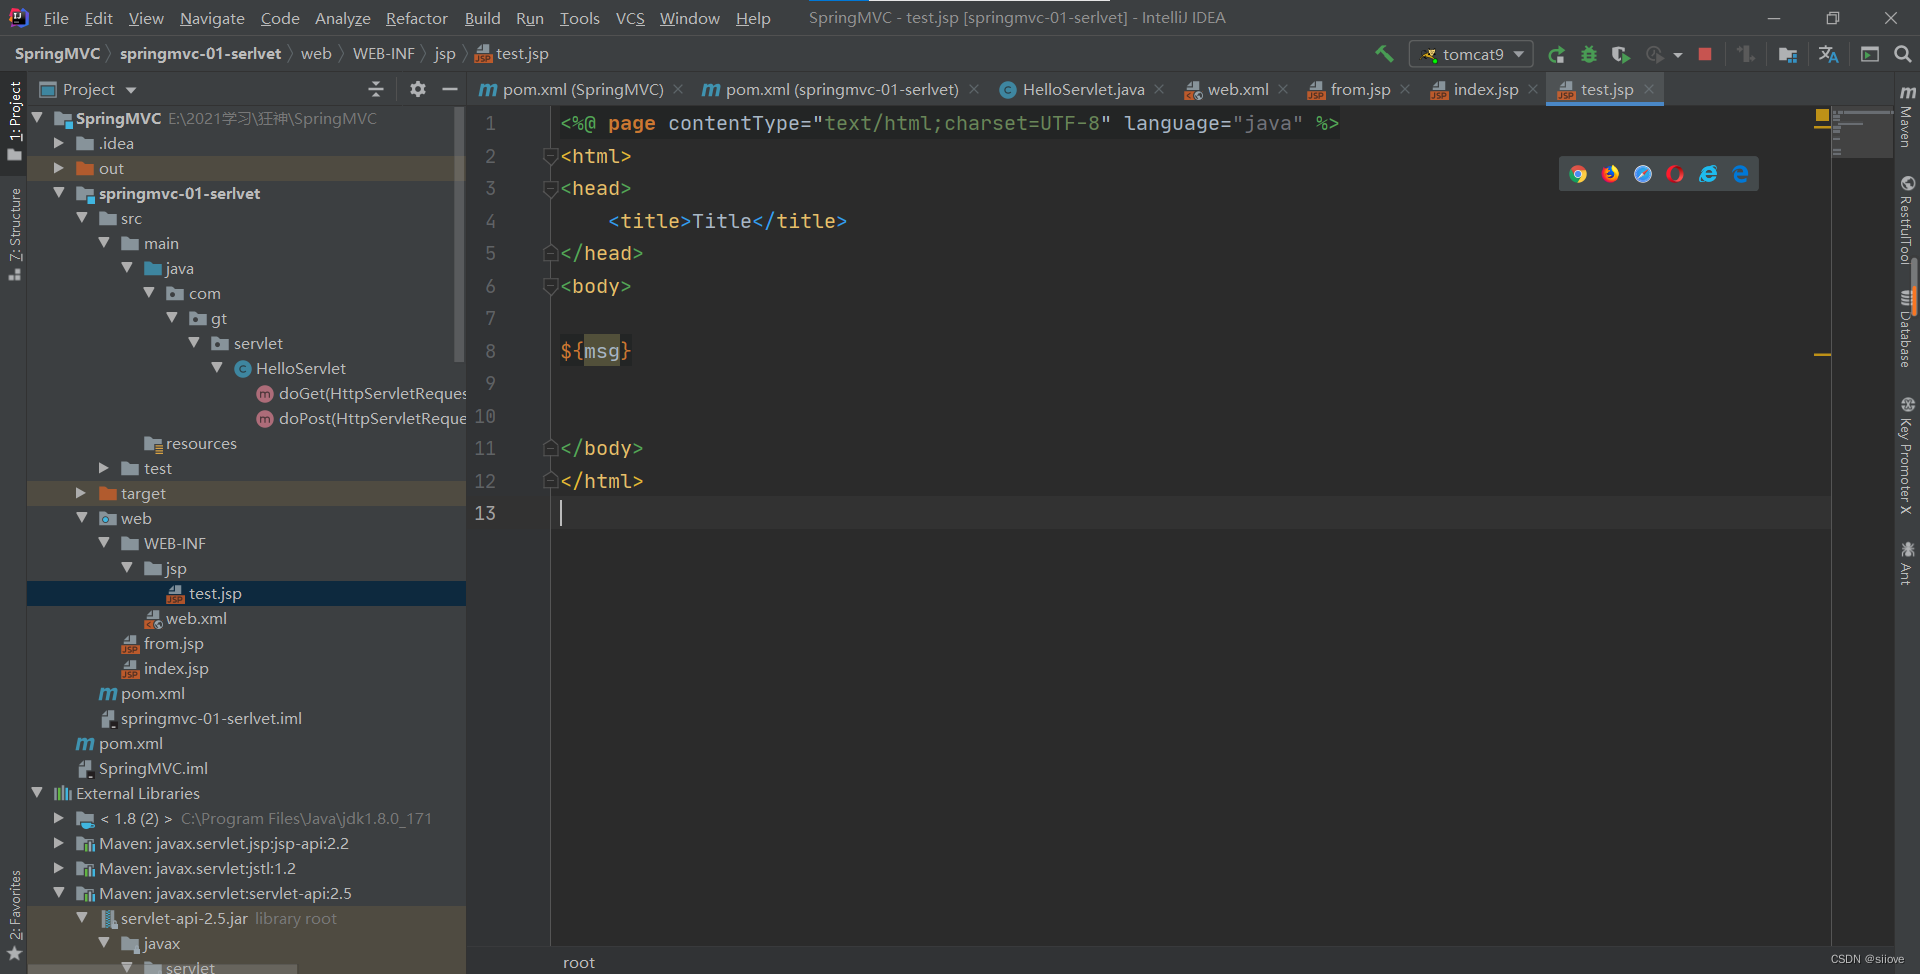This screenshot has height=974, width=1920.
Task: Click the Project tree horizontal scrollbar
Action: coord(162,968)
